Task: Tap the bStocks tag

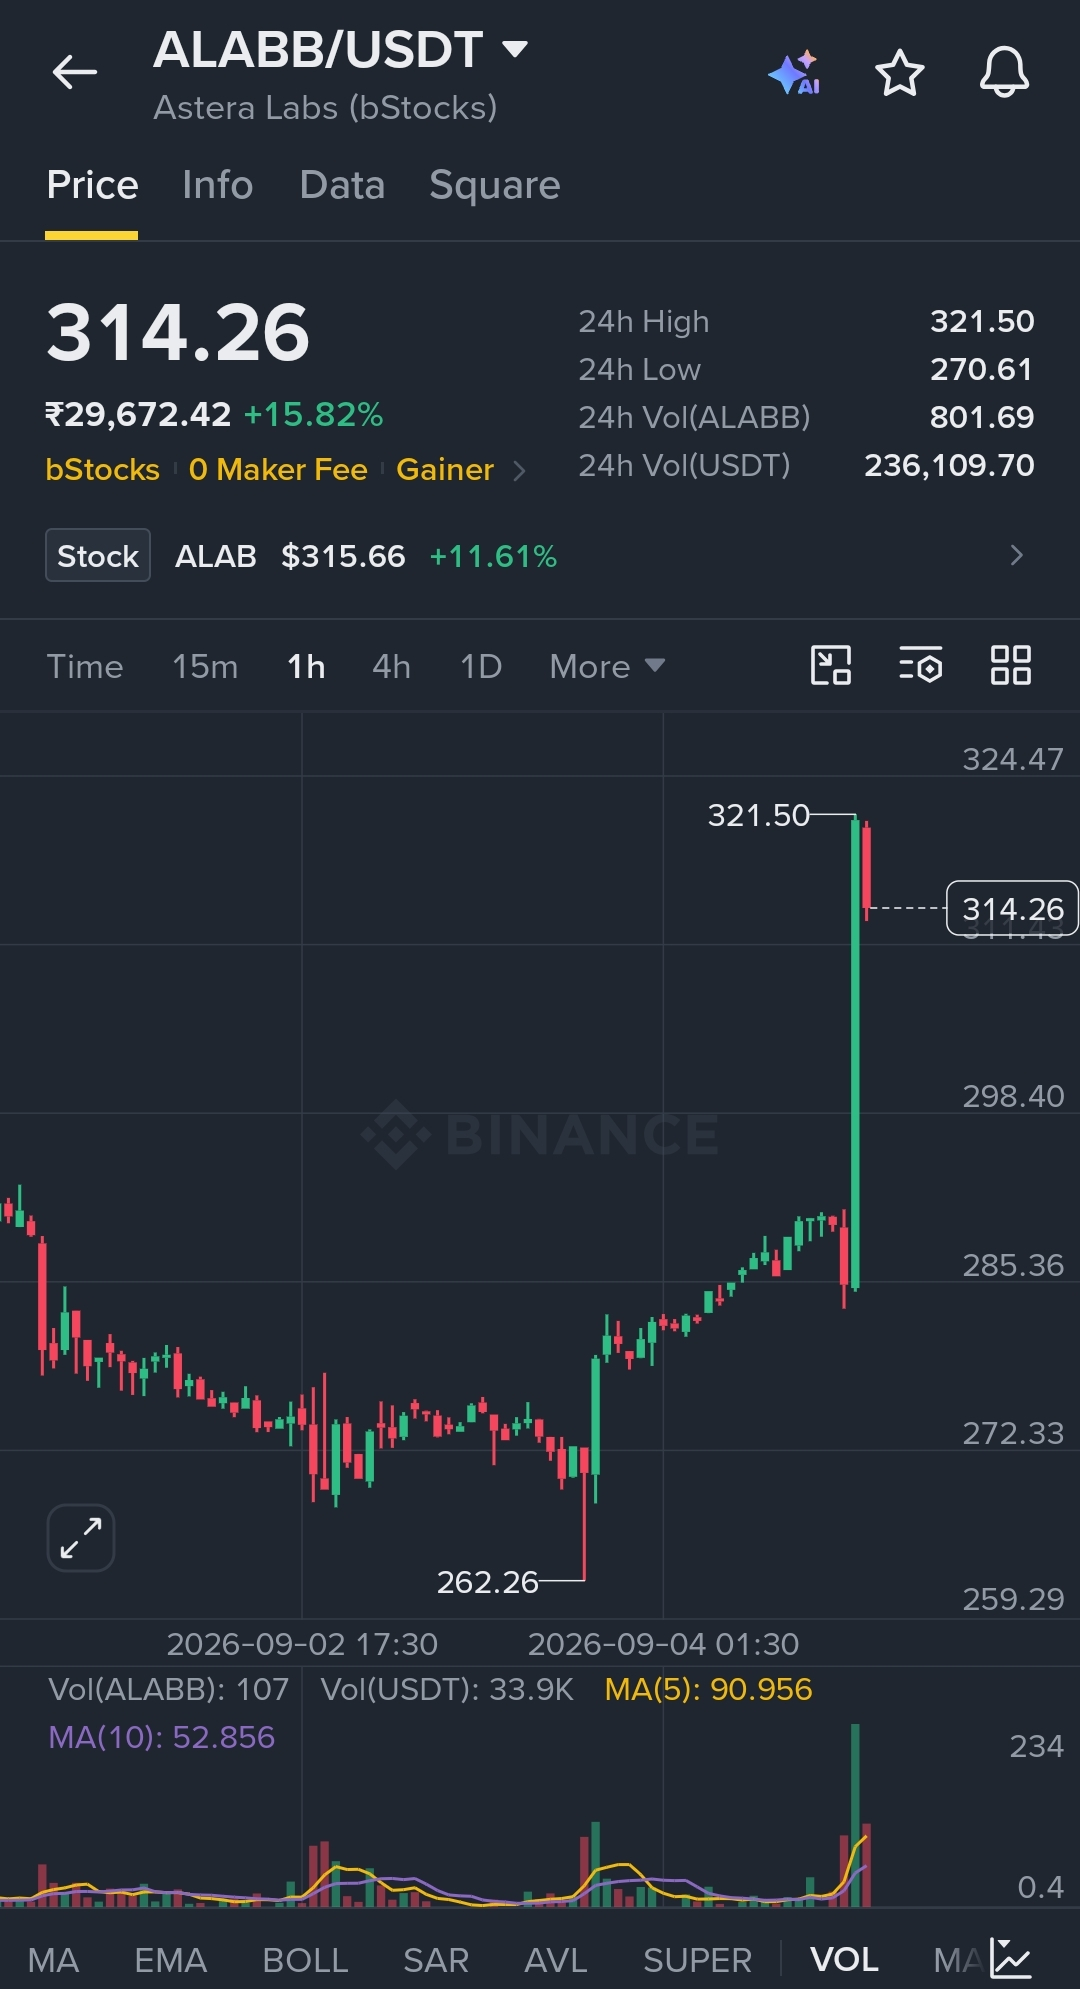Action: click(102, 469)
